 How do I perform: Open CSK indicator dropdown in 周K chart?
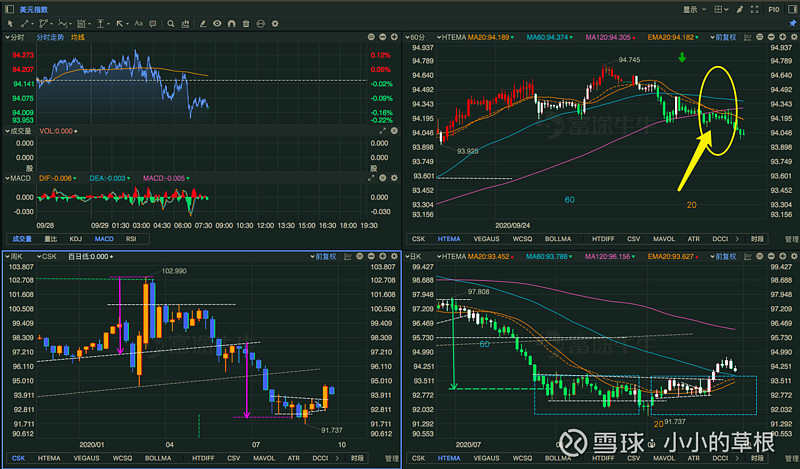pyautogui.click(x=46, y=256)
